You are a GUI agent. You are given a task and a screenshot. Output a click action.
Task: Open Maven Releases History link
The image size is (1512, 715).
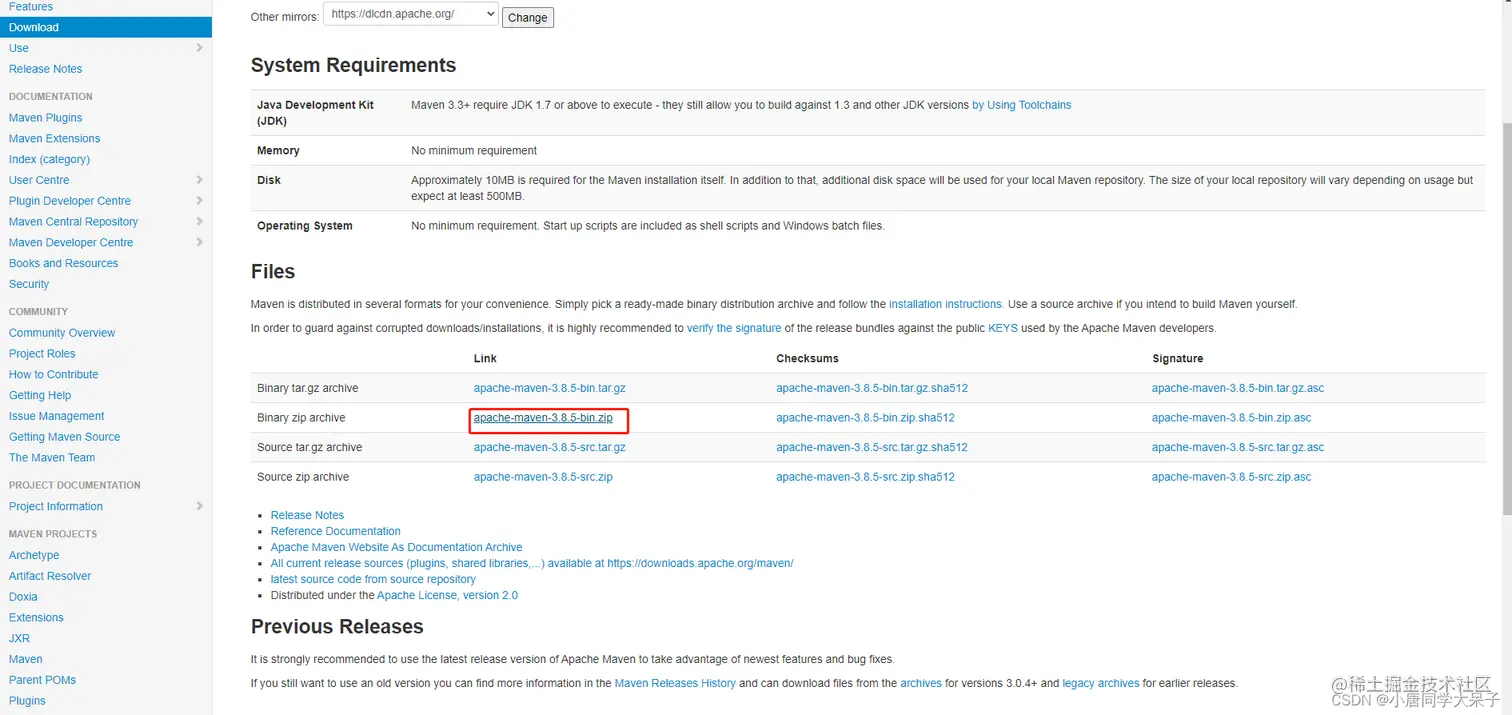pyautogui.click(x=675, y=683)
